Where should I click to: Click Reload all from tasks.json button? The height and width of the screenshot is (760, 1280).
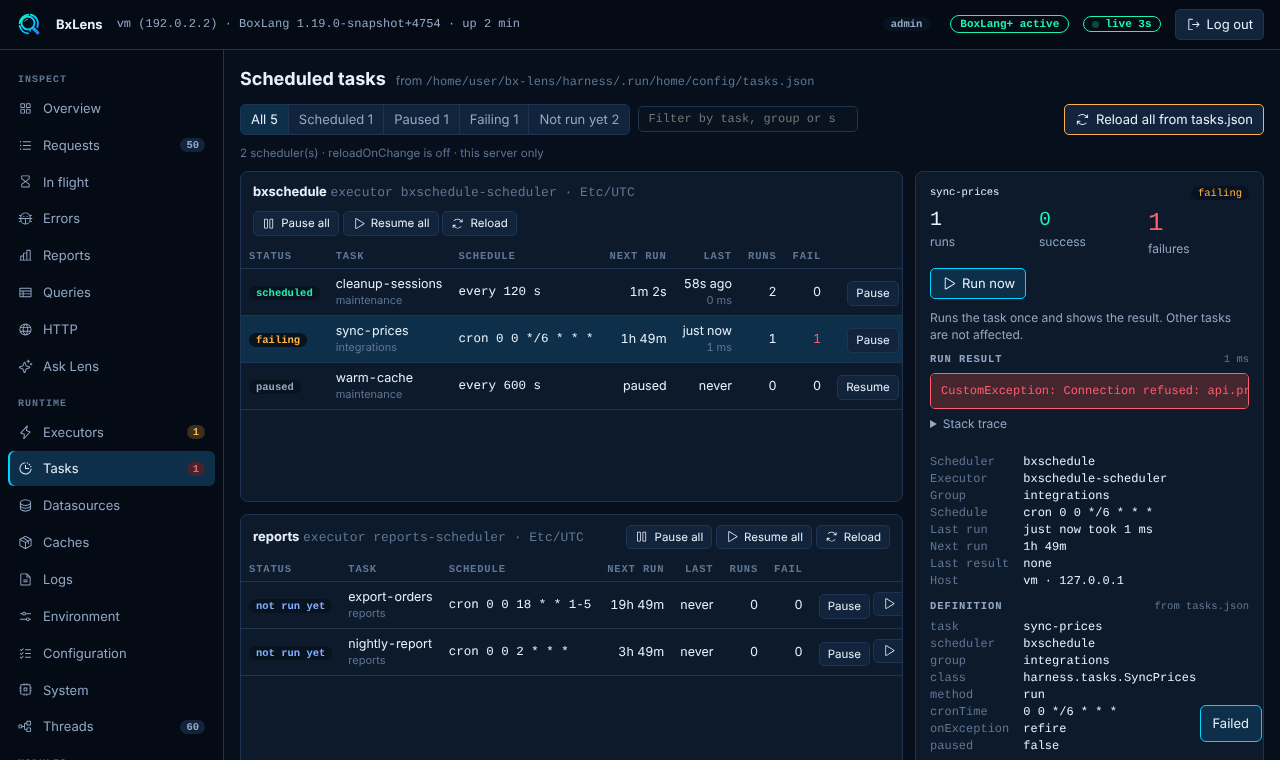1164,119
